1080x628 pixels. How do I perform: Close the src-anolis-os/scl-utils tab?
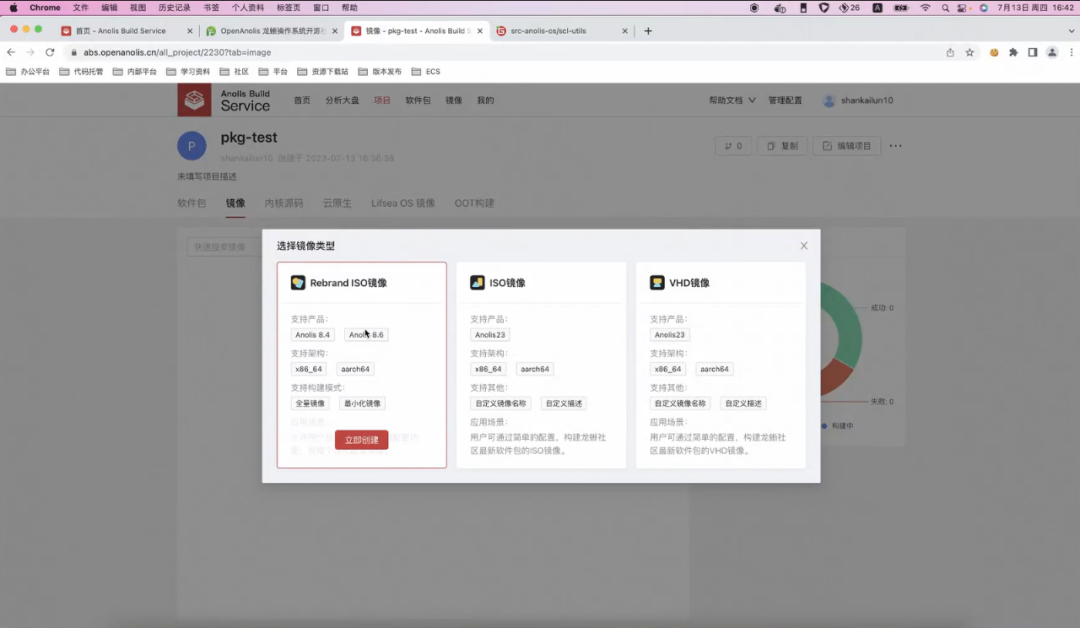[x=625, y=31]
